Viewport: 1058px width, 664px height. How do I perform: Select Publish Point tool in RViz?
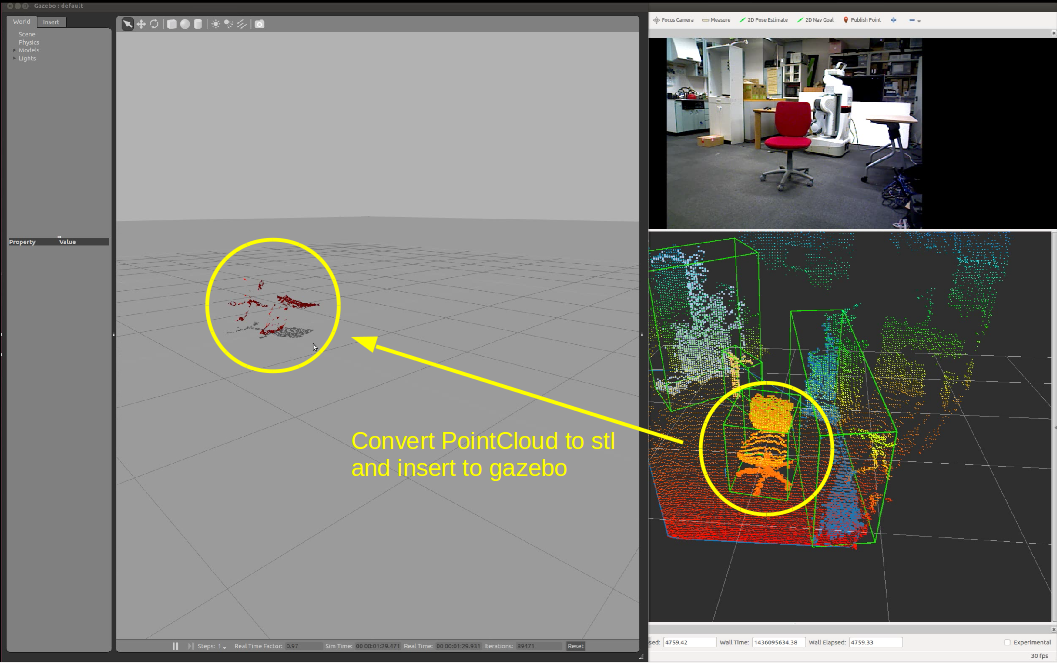[x=862, y=20]
